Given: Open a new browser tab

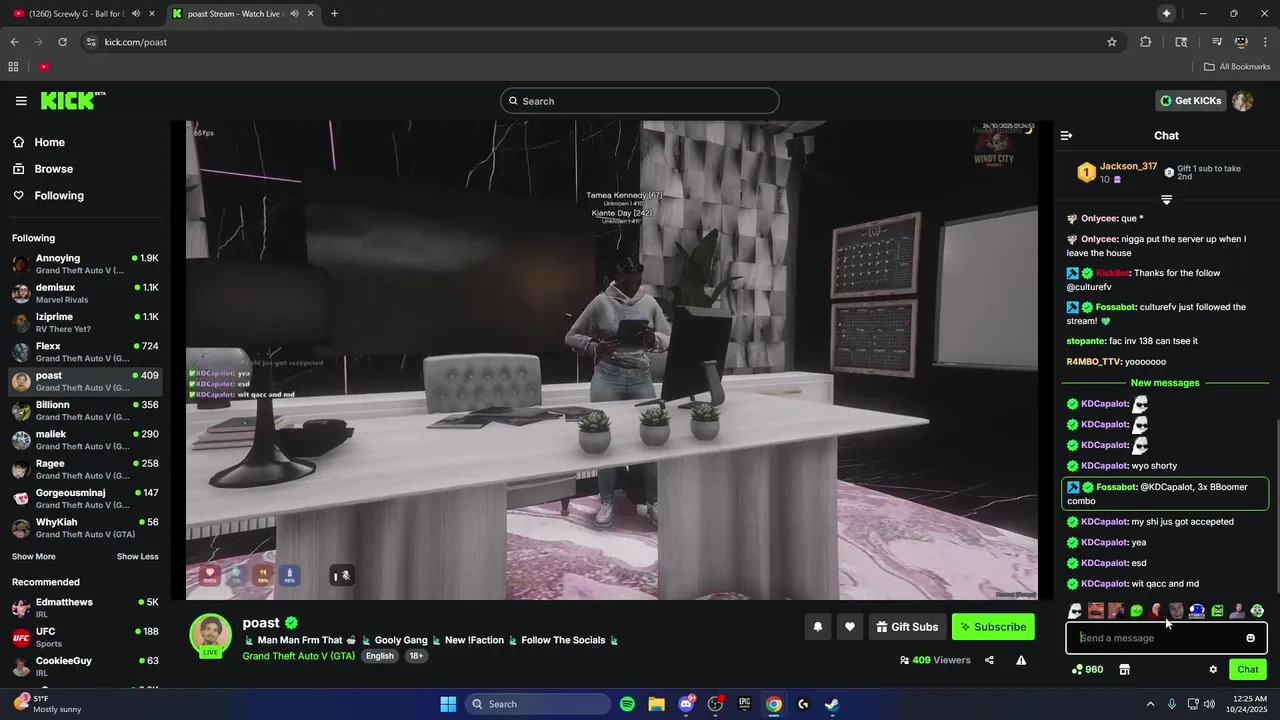Looking at the screenshot, I should 334,14.
